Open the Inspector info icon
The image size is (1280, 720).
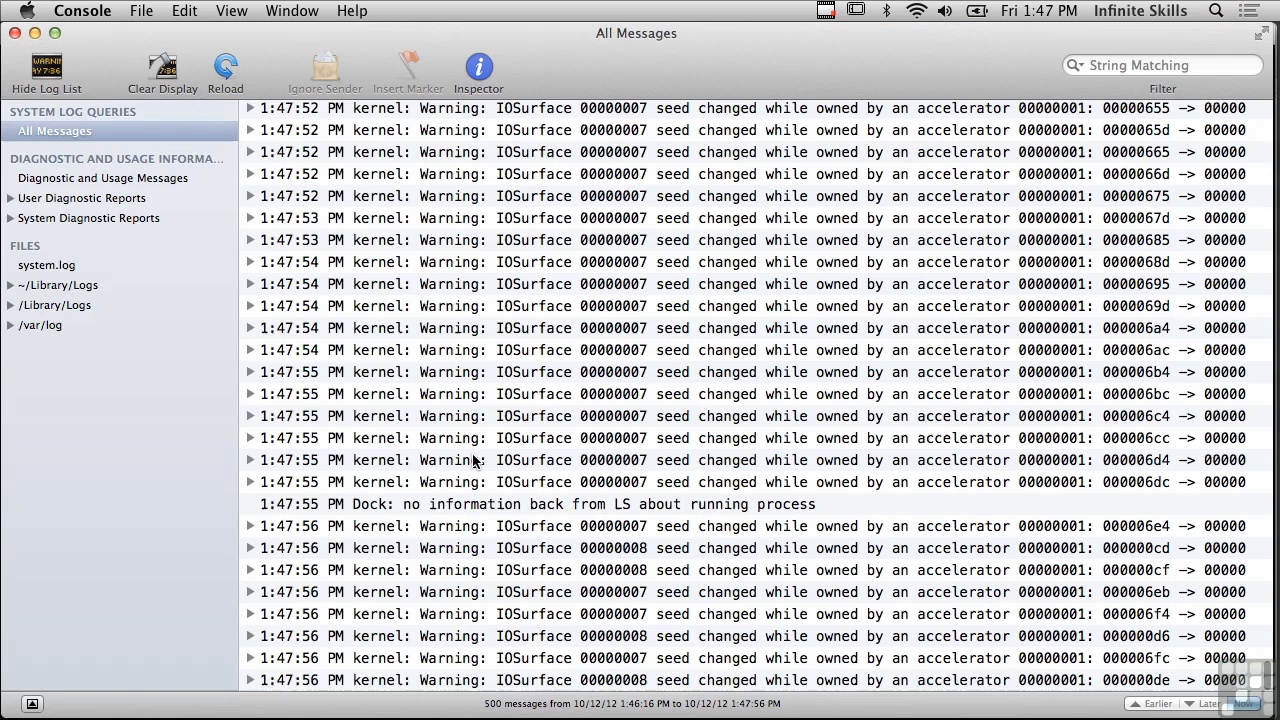[x=479, y=67]
